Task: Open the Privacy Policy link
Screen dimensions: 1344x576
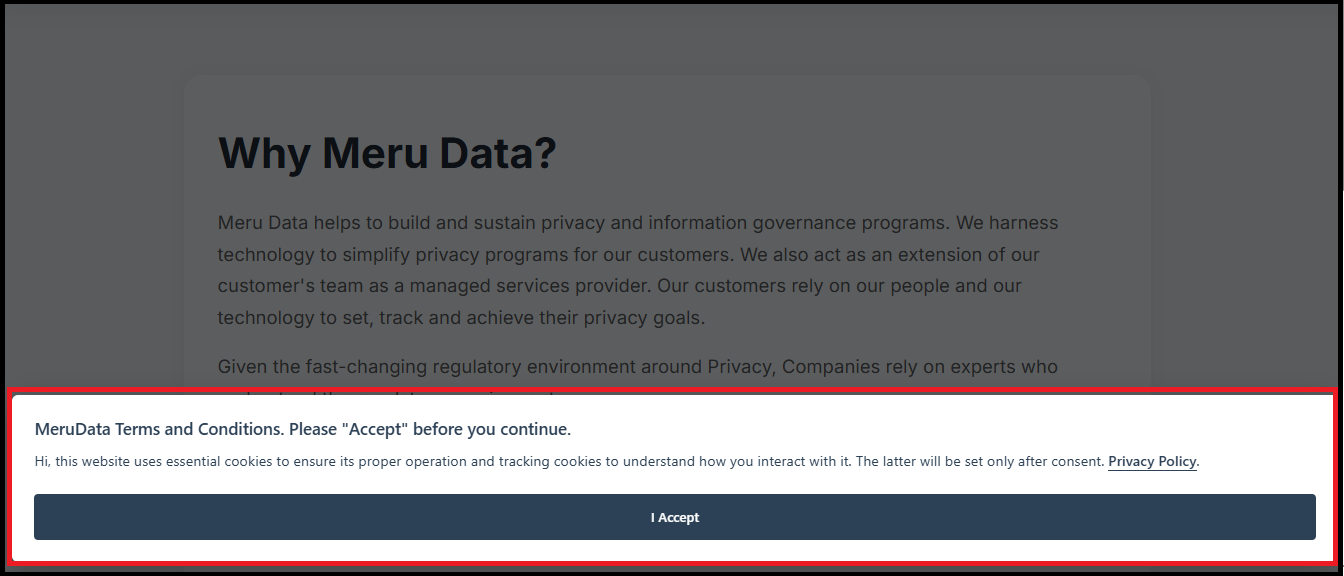Action: coord(1152,462)
